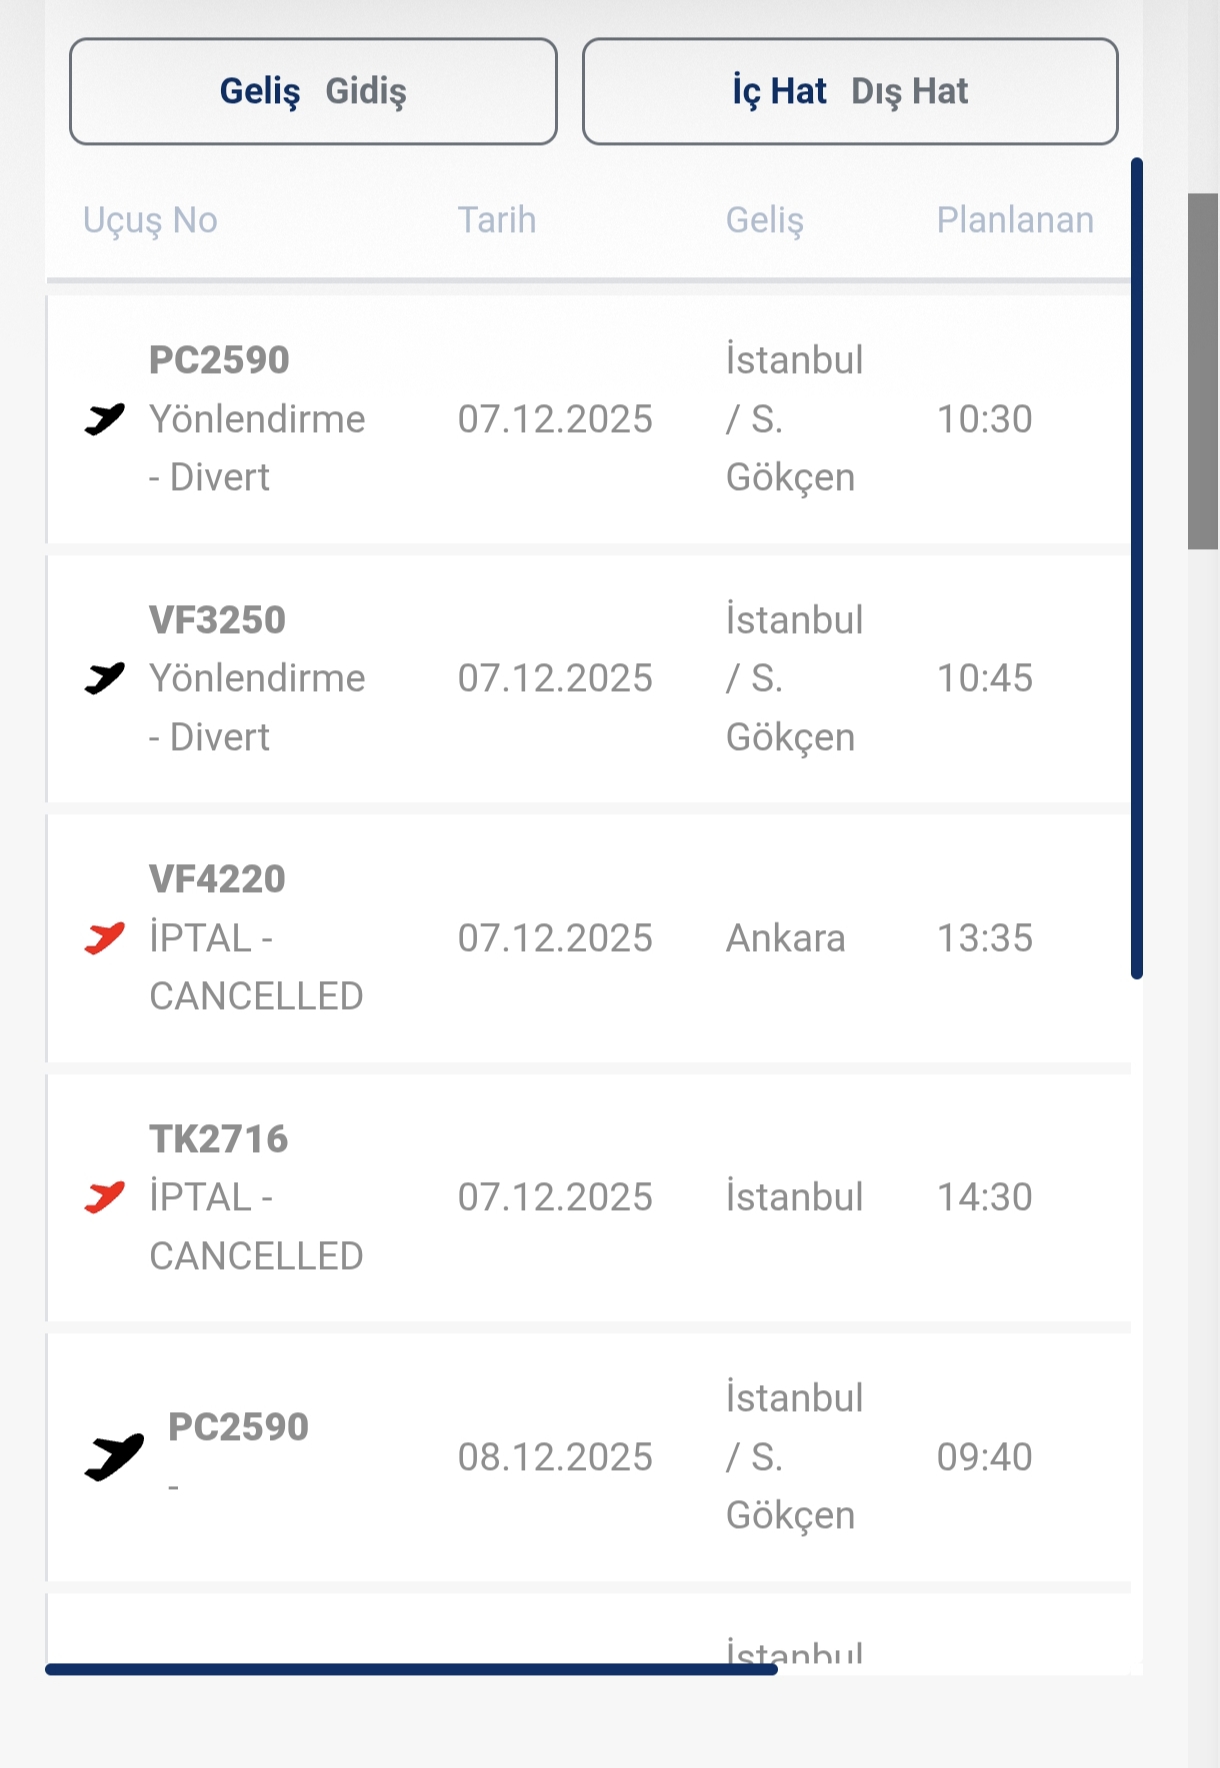
Task: Click the horizontal blue scrollbar below table
Action: [x=411, y=1669]
